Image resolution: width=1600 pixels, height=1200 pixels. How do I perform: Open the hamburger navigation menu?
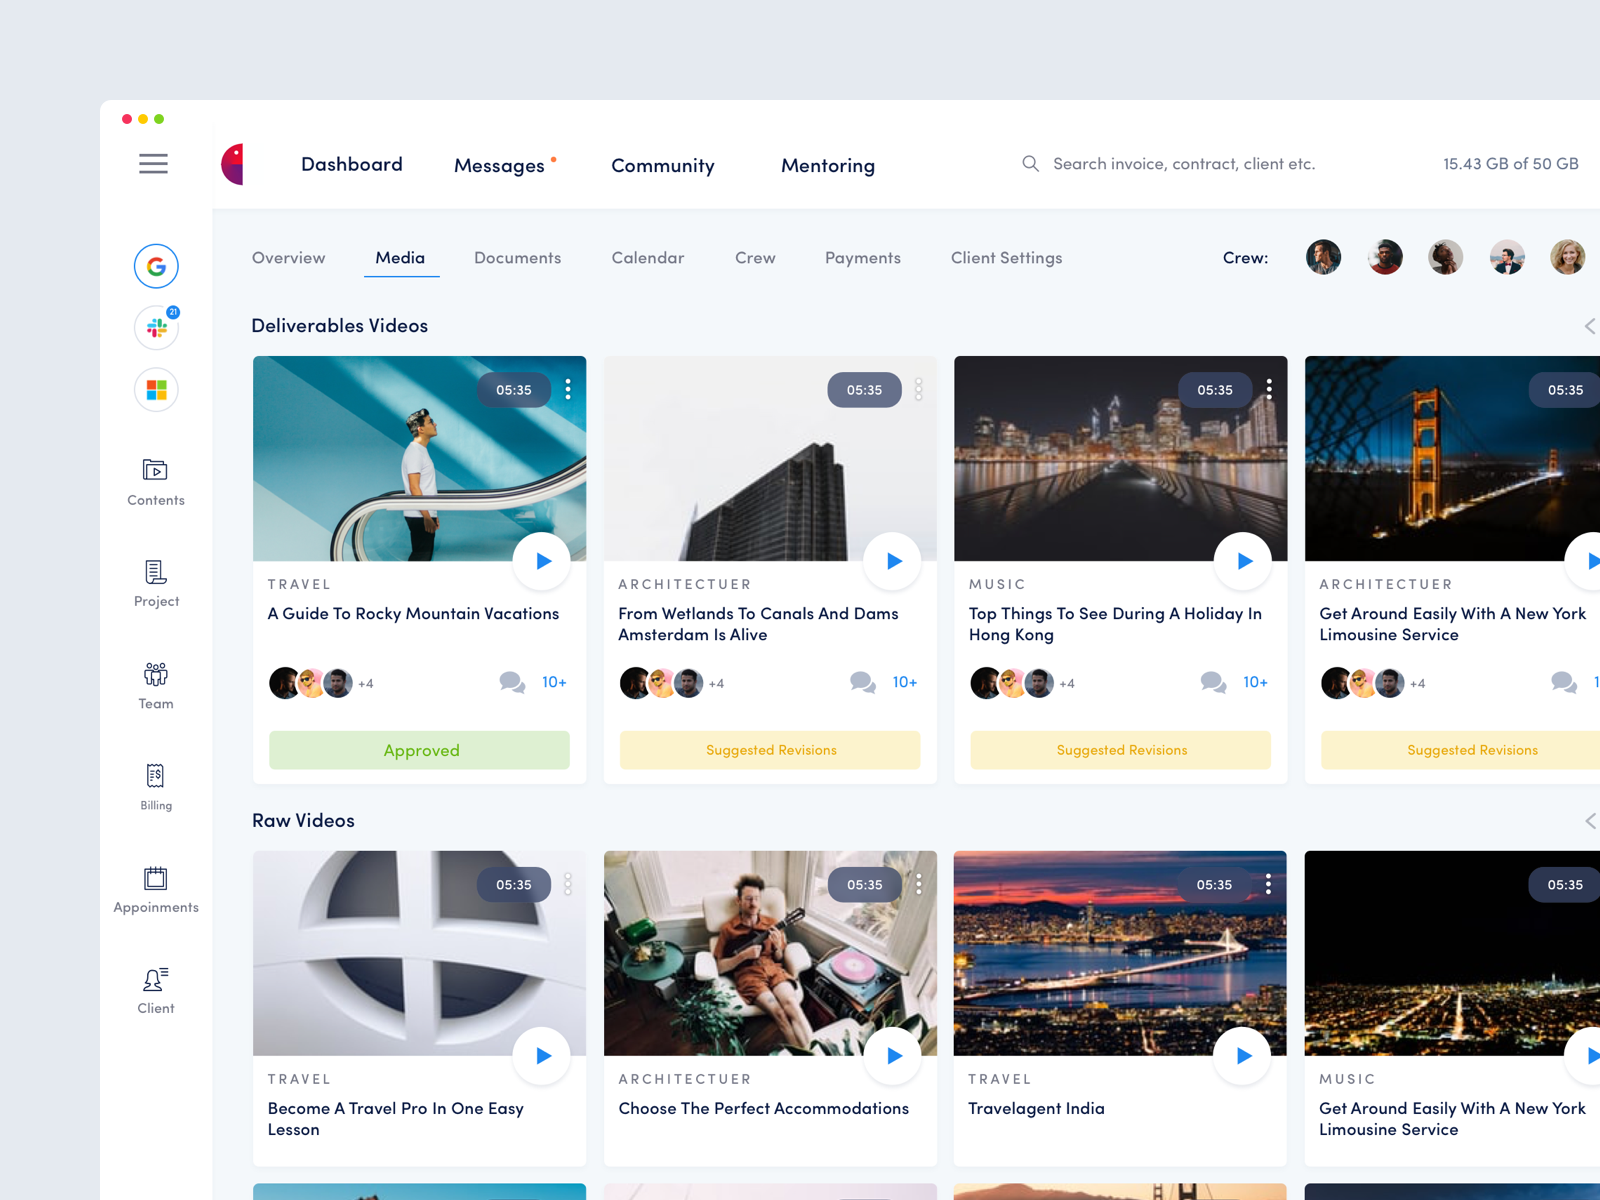153,164
